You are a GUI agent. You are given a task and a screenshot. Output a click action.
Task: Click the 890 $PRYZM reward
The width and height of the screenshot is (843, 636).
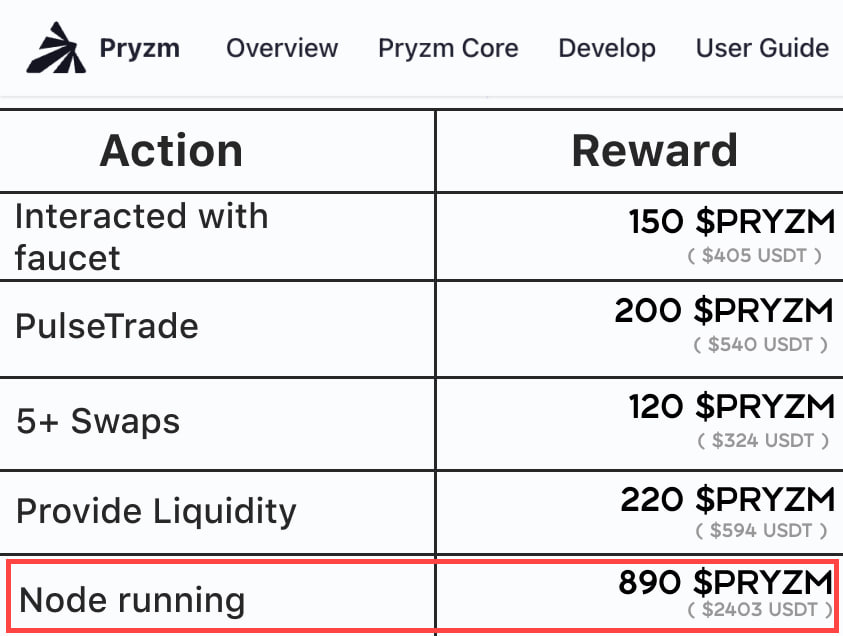(x=726, y=582)
